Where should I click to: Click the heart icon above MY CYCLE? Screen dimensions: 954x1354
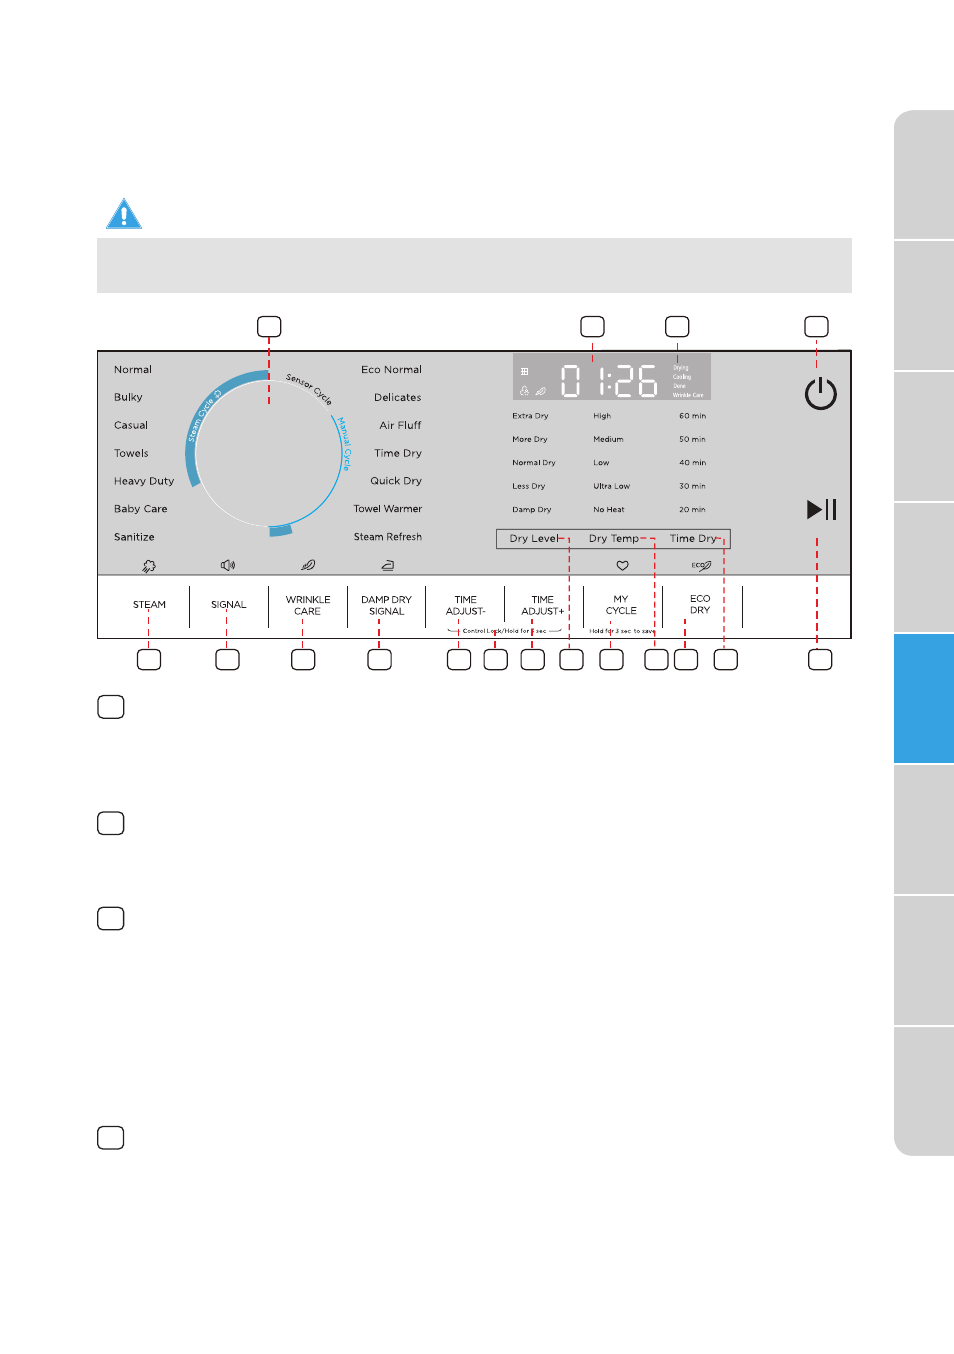(x=622, y=565)
